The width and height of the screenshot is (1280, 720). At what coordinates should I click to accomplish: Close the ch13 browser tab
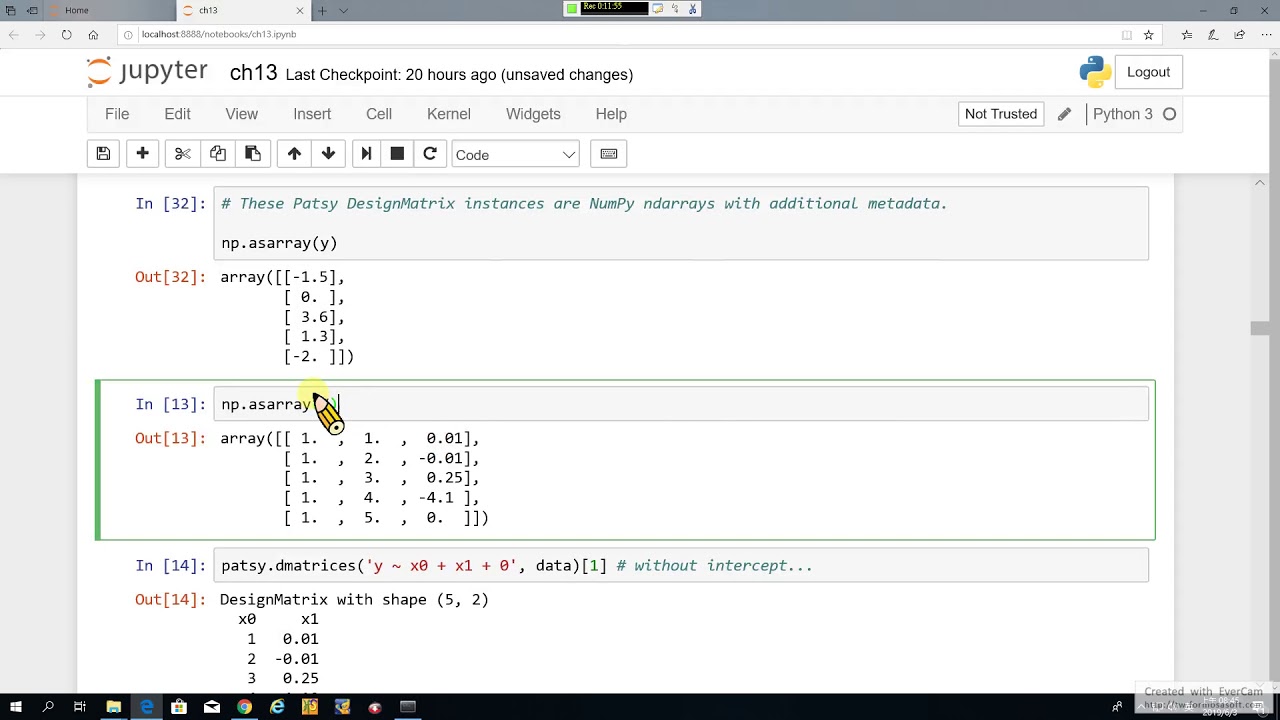300,10
